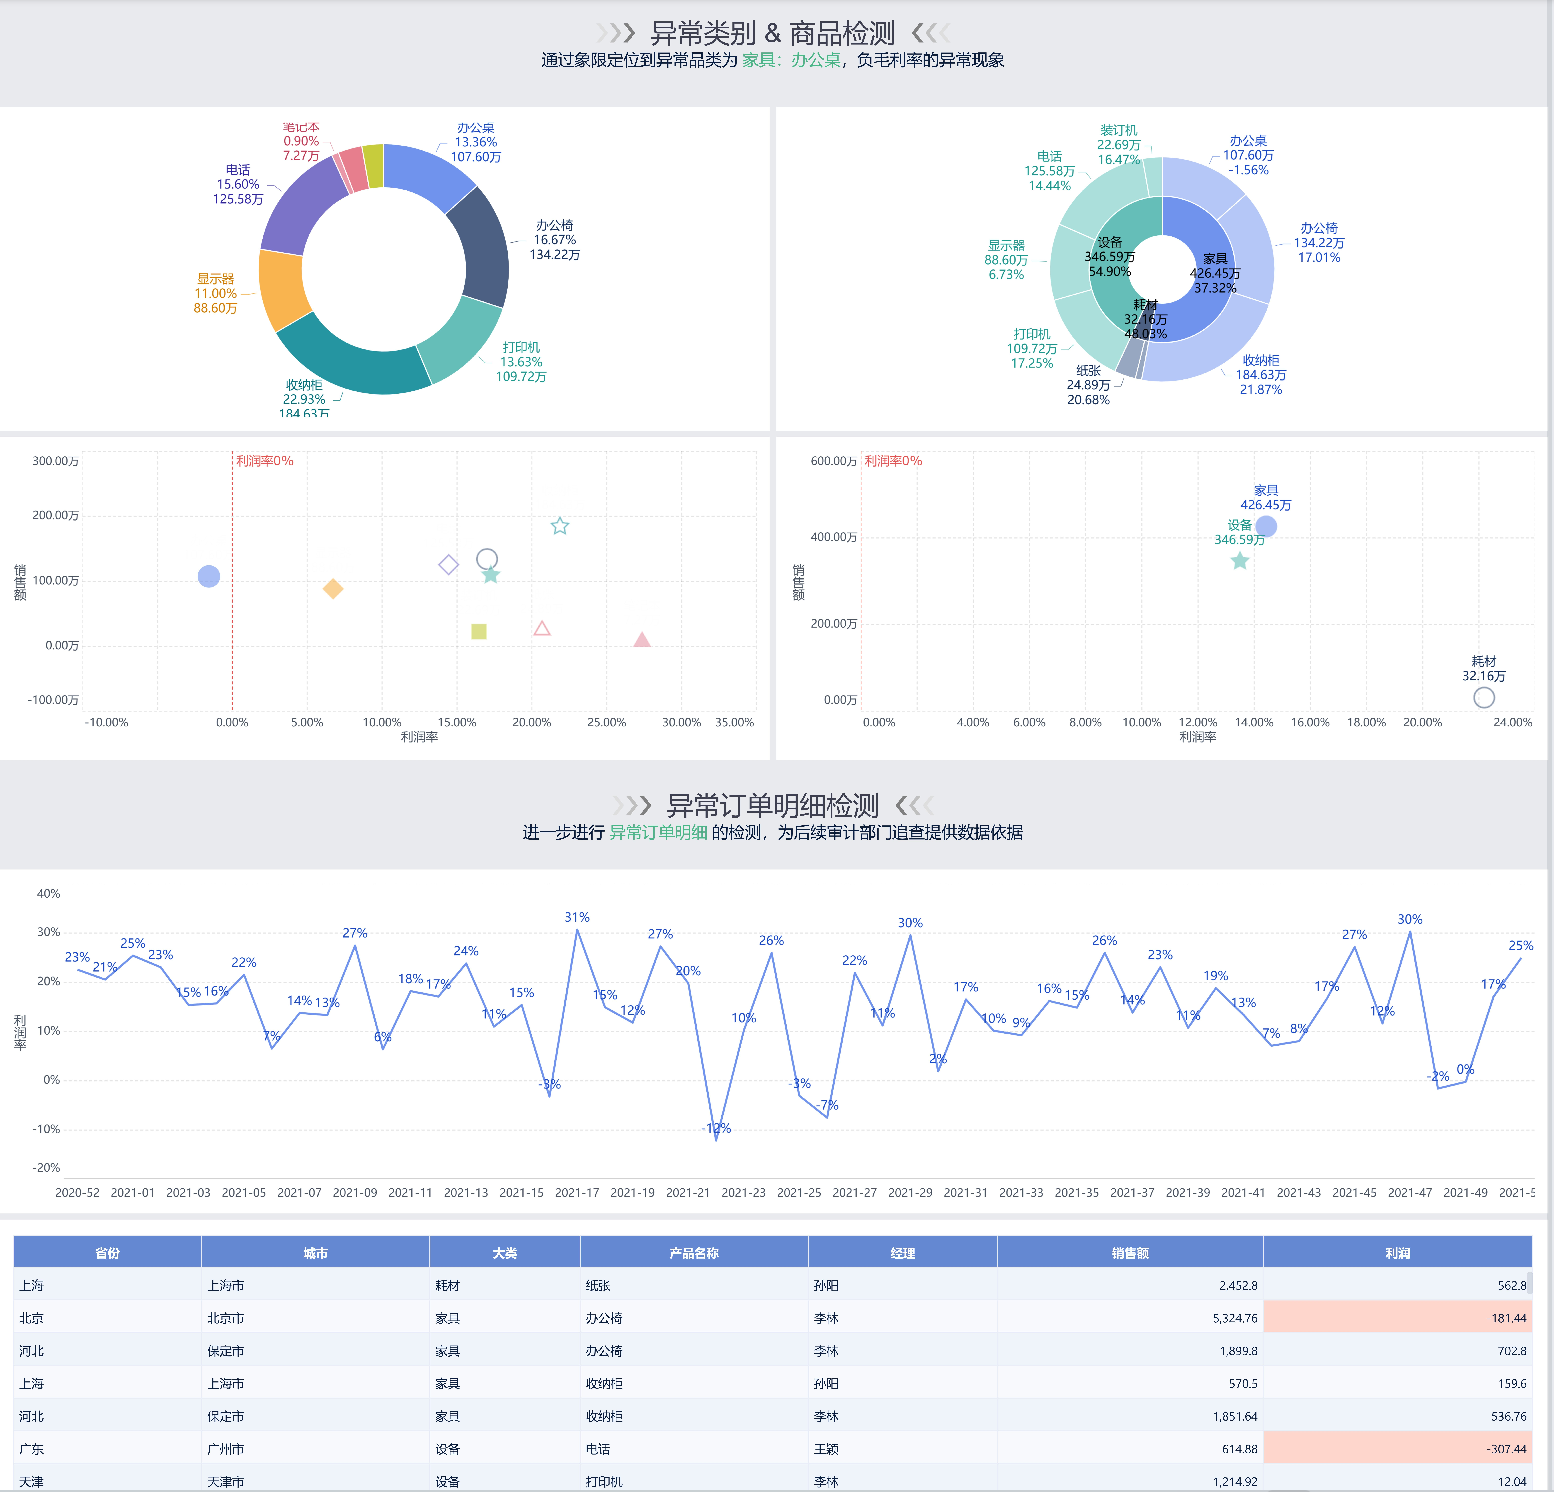Click the table's vertical scrollbar
The image size is (1554, 1492).
click(x=1529, y=1282)
